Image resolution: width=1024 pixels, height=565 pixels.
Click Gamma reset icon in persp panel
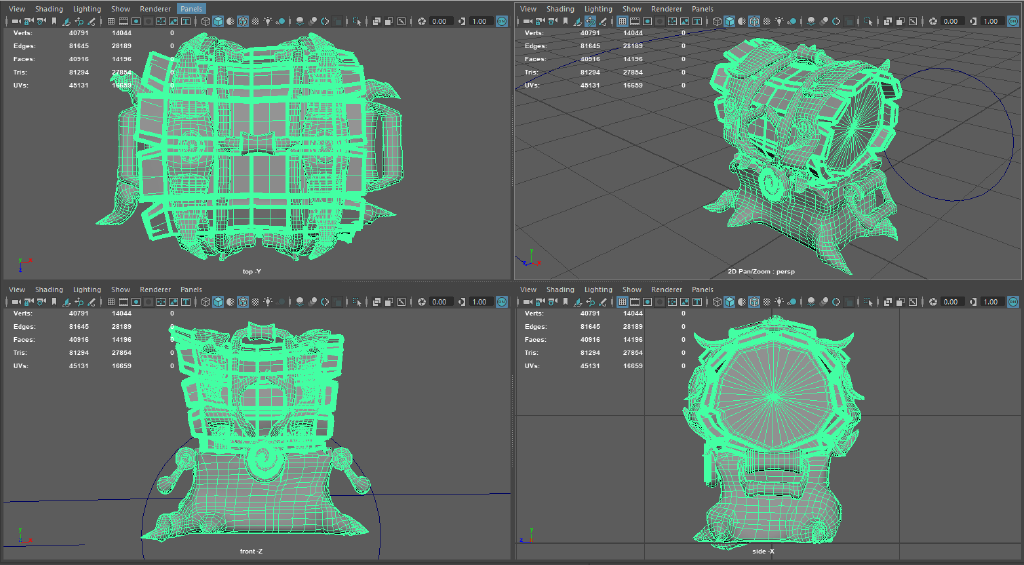[973, 21]
